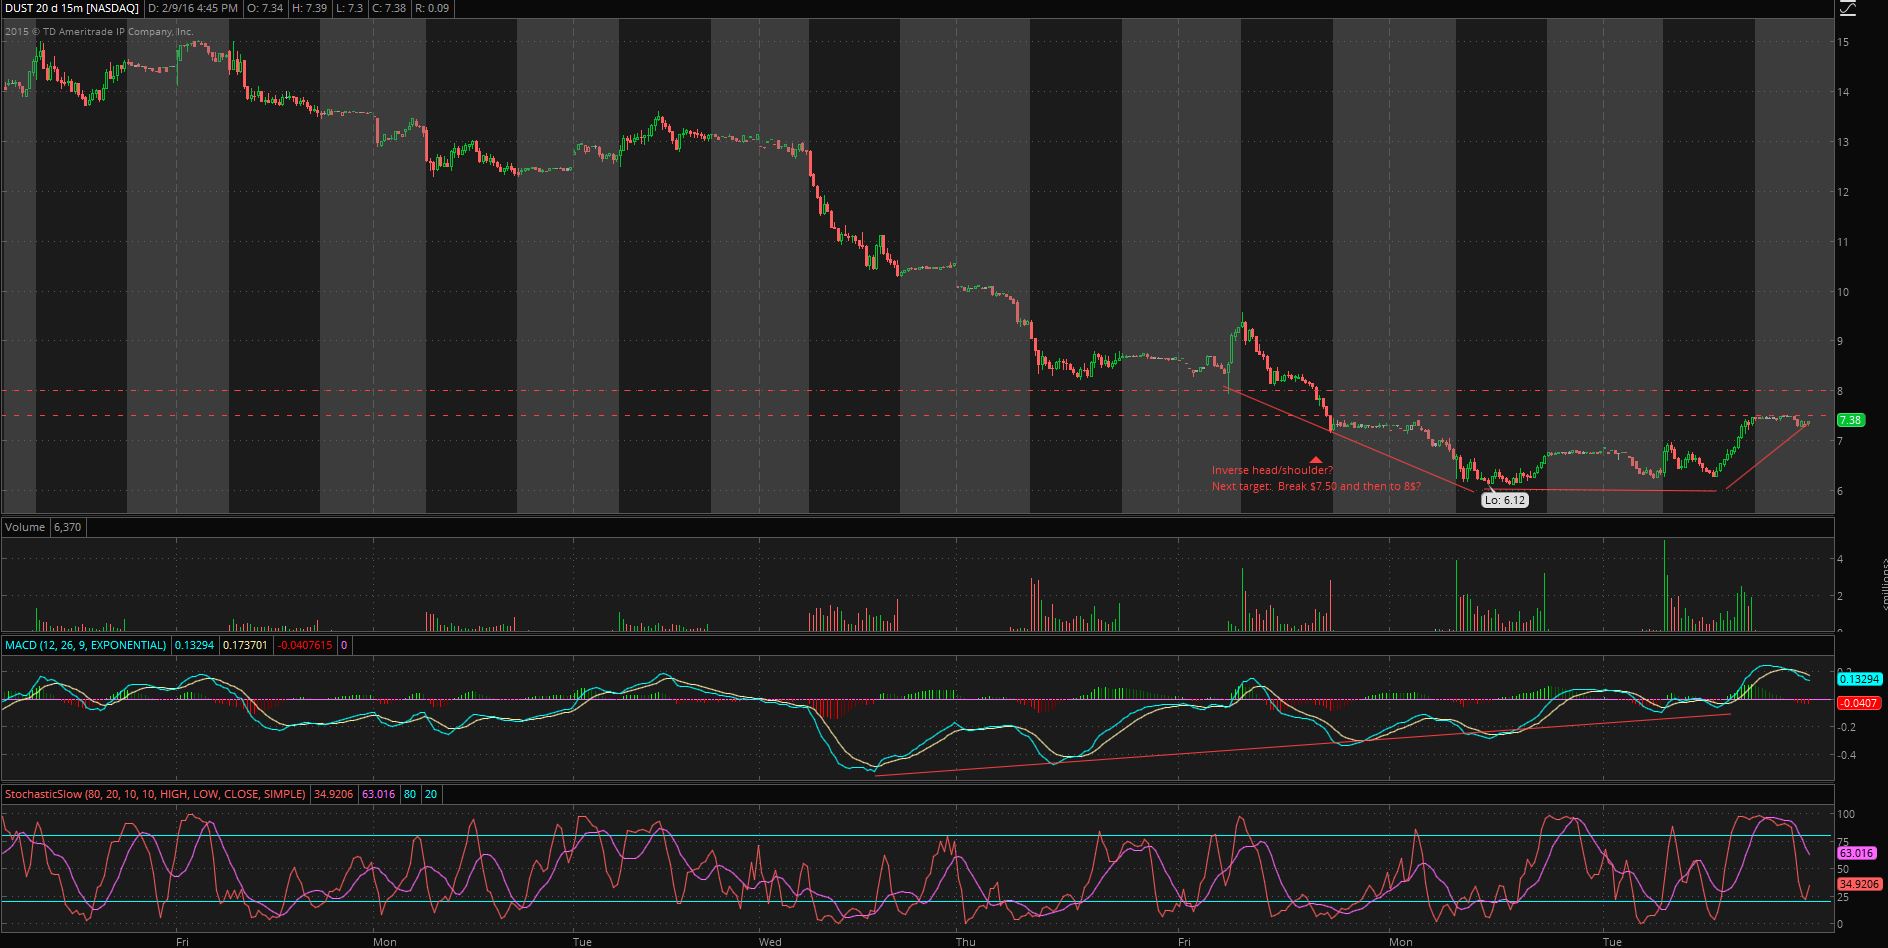
Task: Click the pink 63.016 stochastic axis bubble
Action: click(1856, 853)
